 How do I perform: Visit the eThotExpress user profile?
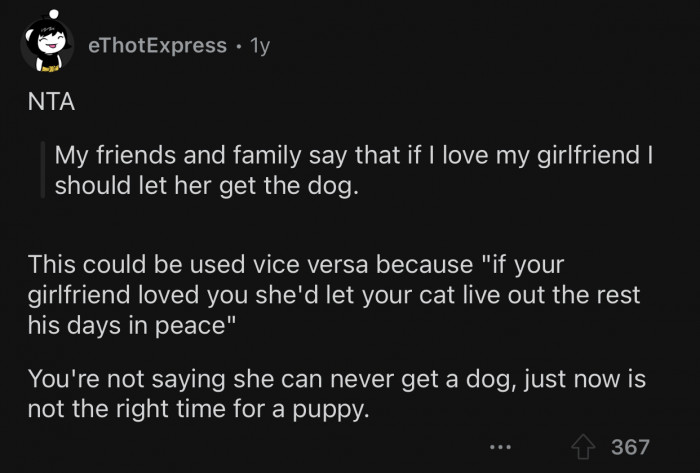click(x=158, y=46)
